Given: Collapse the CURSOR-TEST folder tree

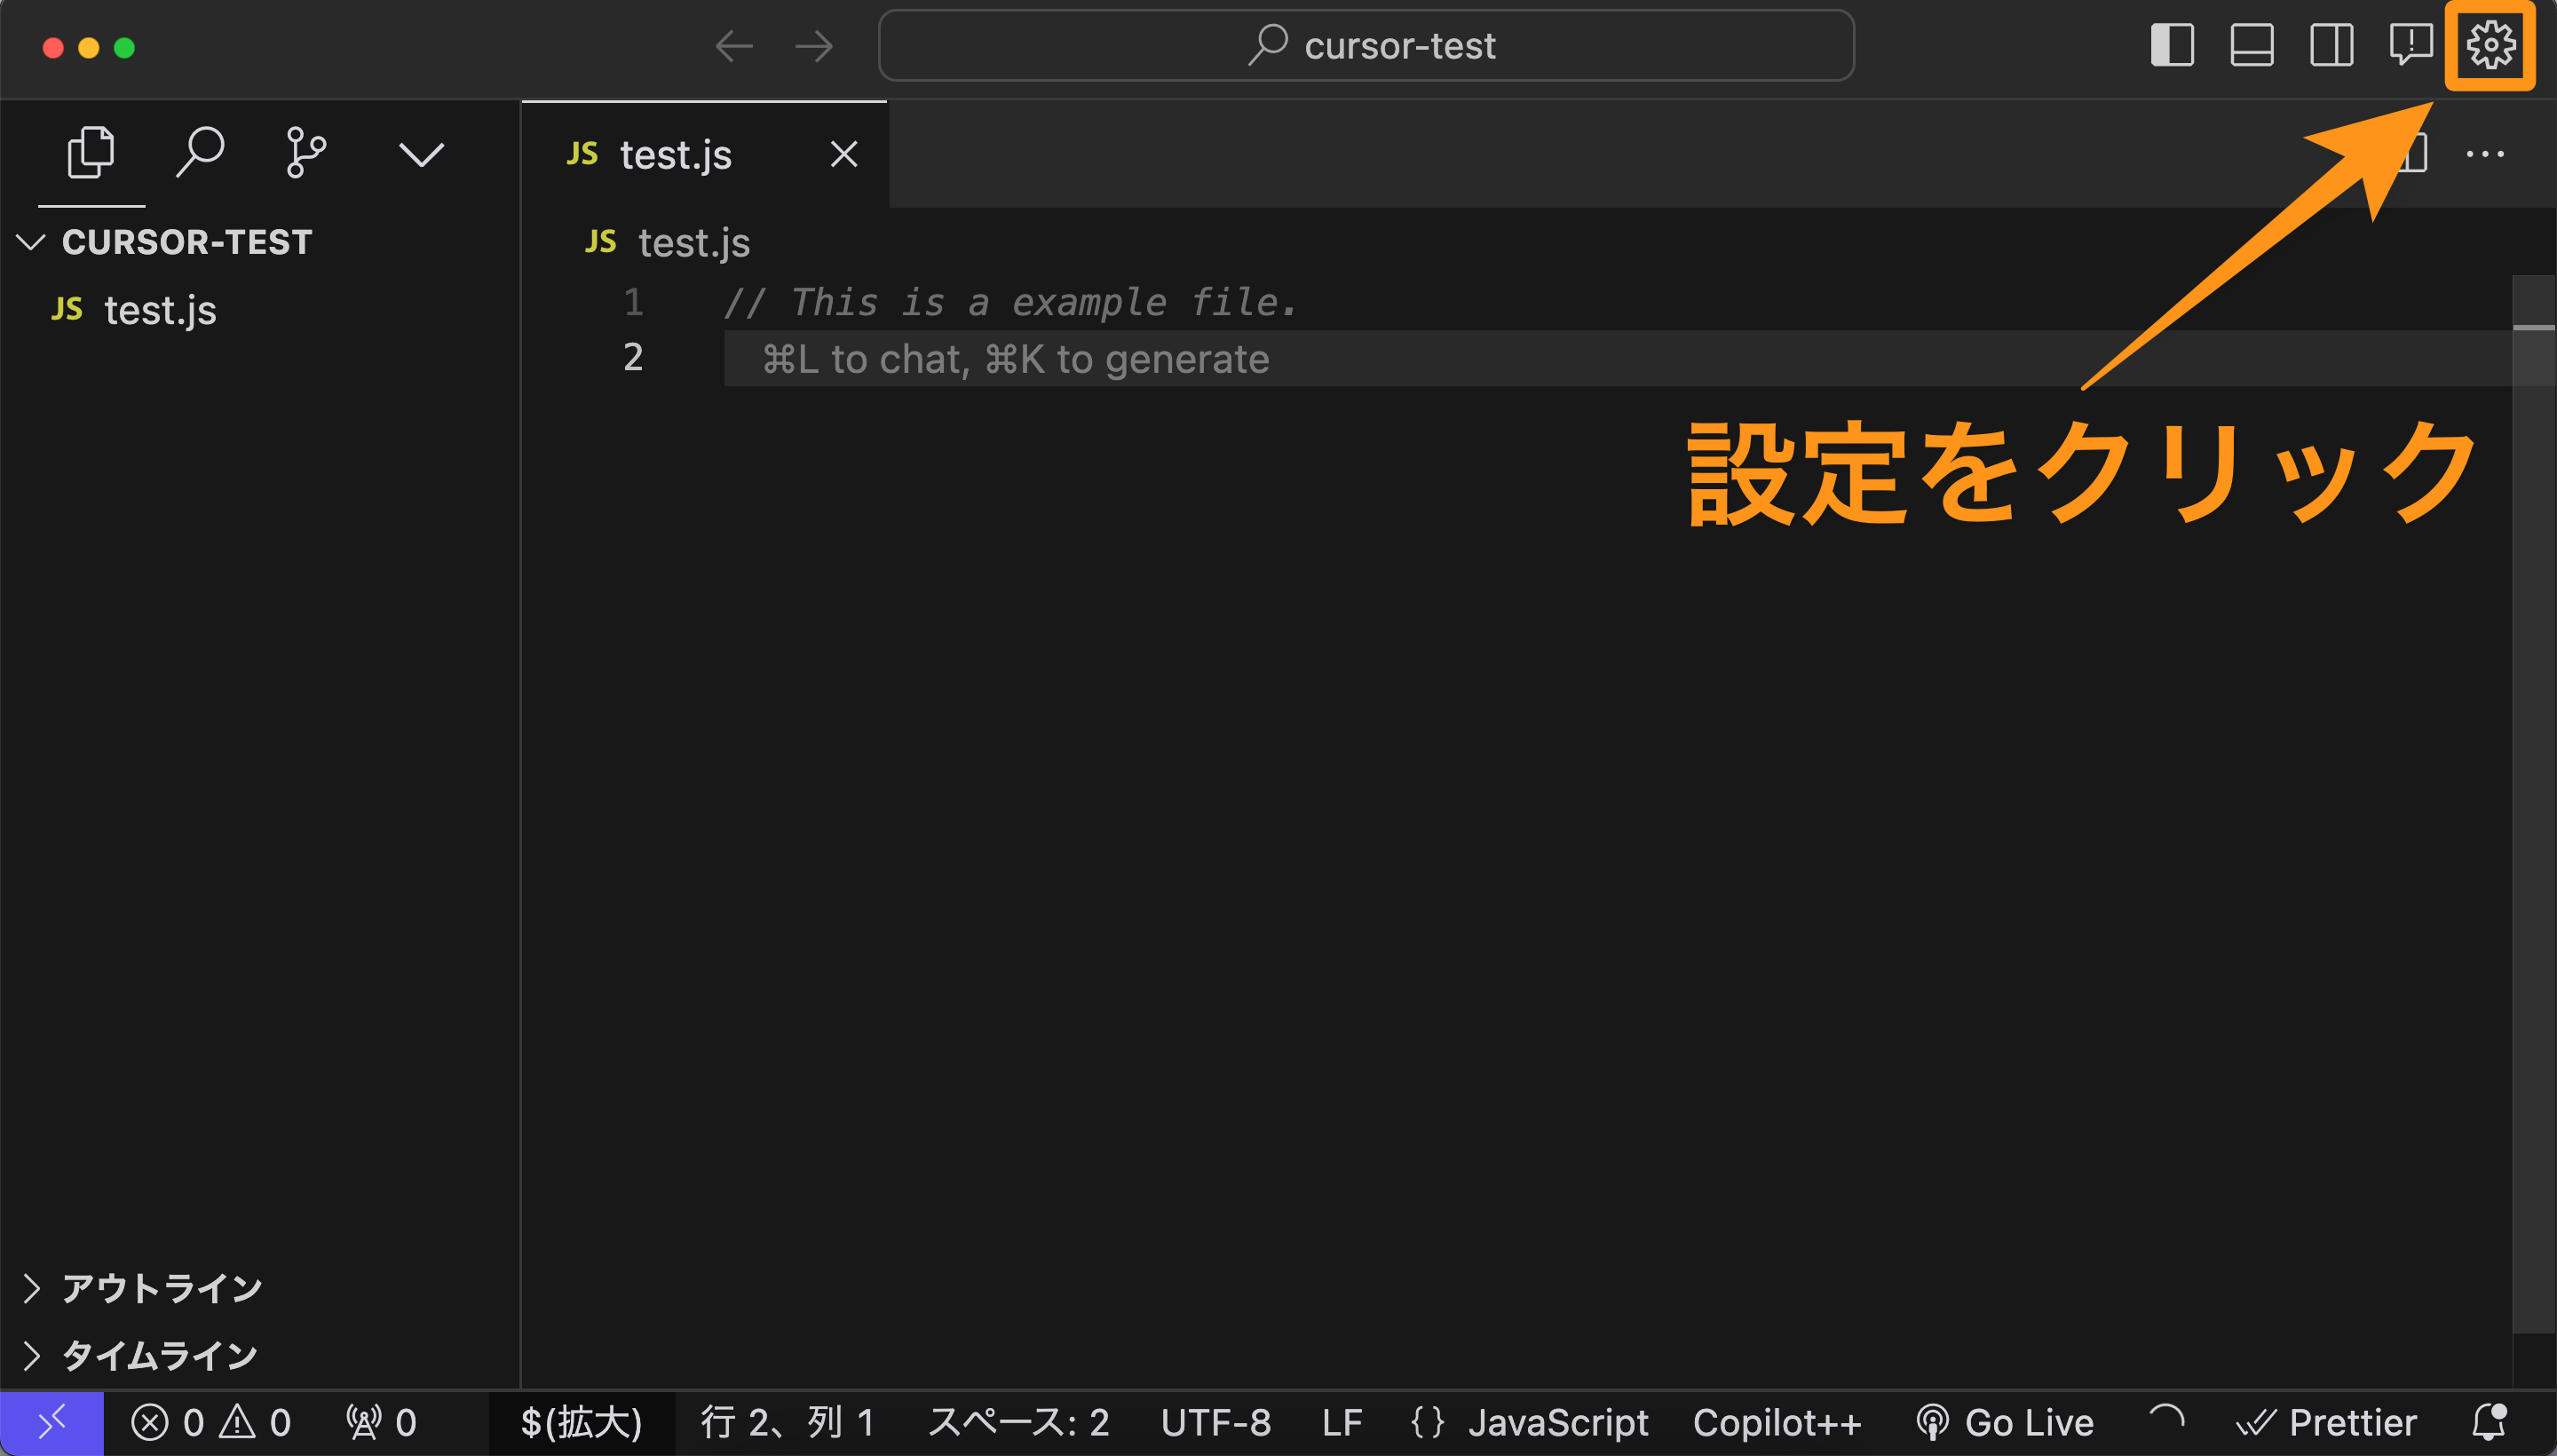Looking at the screenshot, I should (30, 241).
